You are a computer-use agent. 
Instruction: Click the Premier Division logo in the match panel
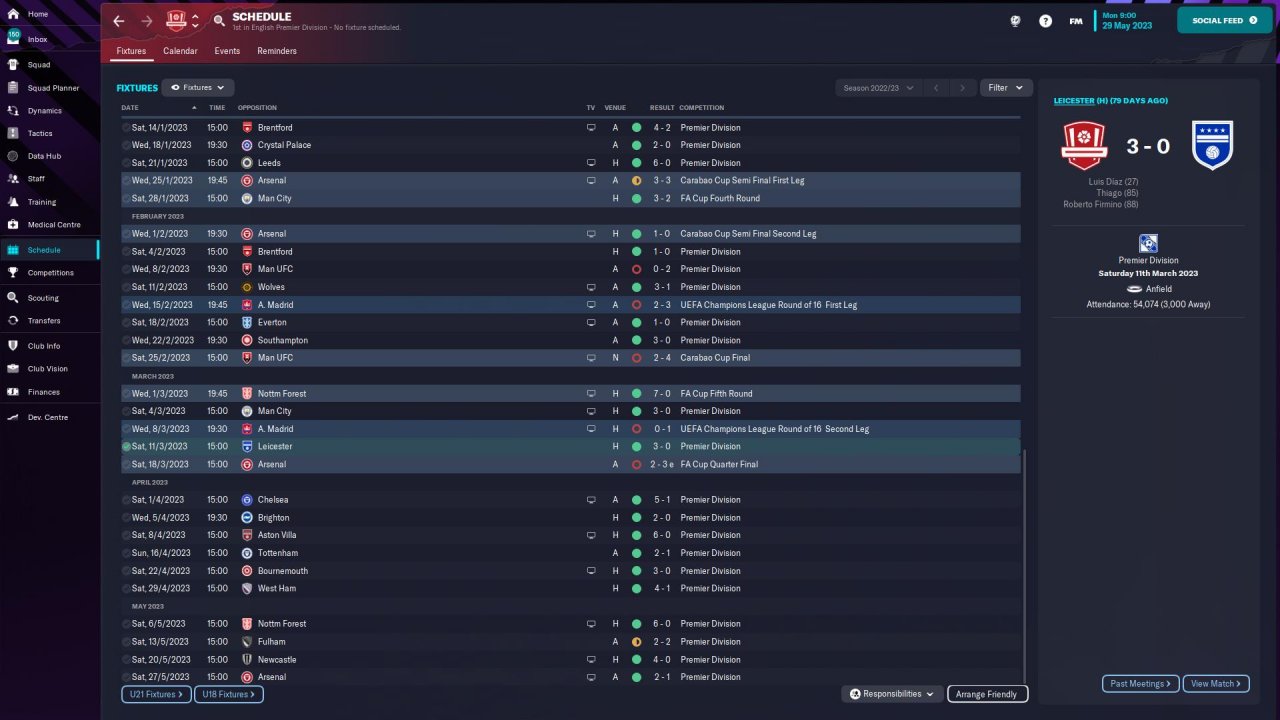pyautogui.click(x=1148, y=244)
